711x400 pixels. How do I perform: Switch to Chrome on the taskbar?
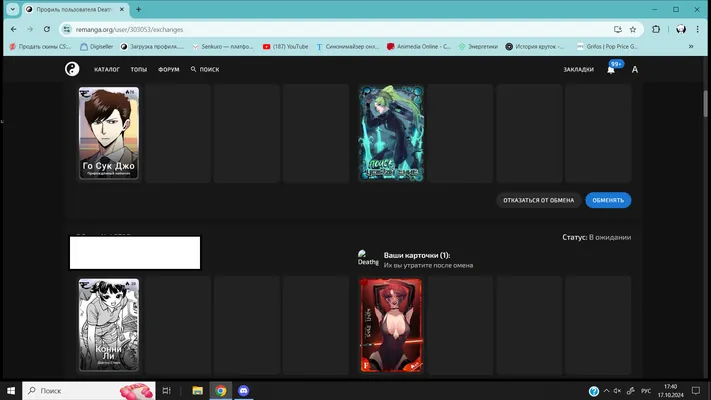[x=221, y=390]
